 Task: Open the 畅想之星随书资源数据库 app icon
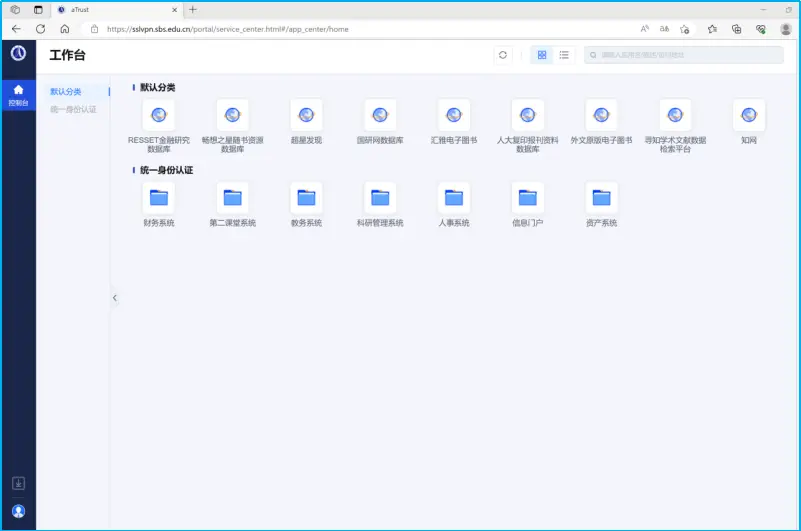point(232,116)
